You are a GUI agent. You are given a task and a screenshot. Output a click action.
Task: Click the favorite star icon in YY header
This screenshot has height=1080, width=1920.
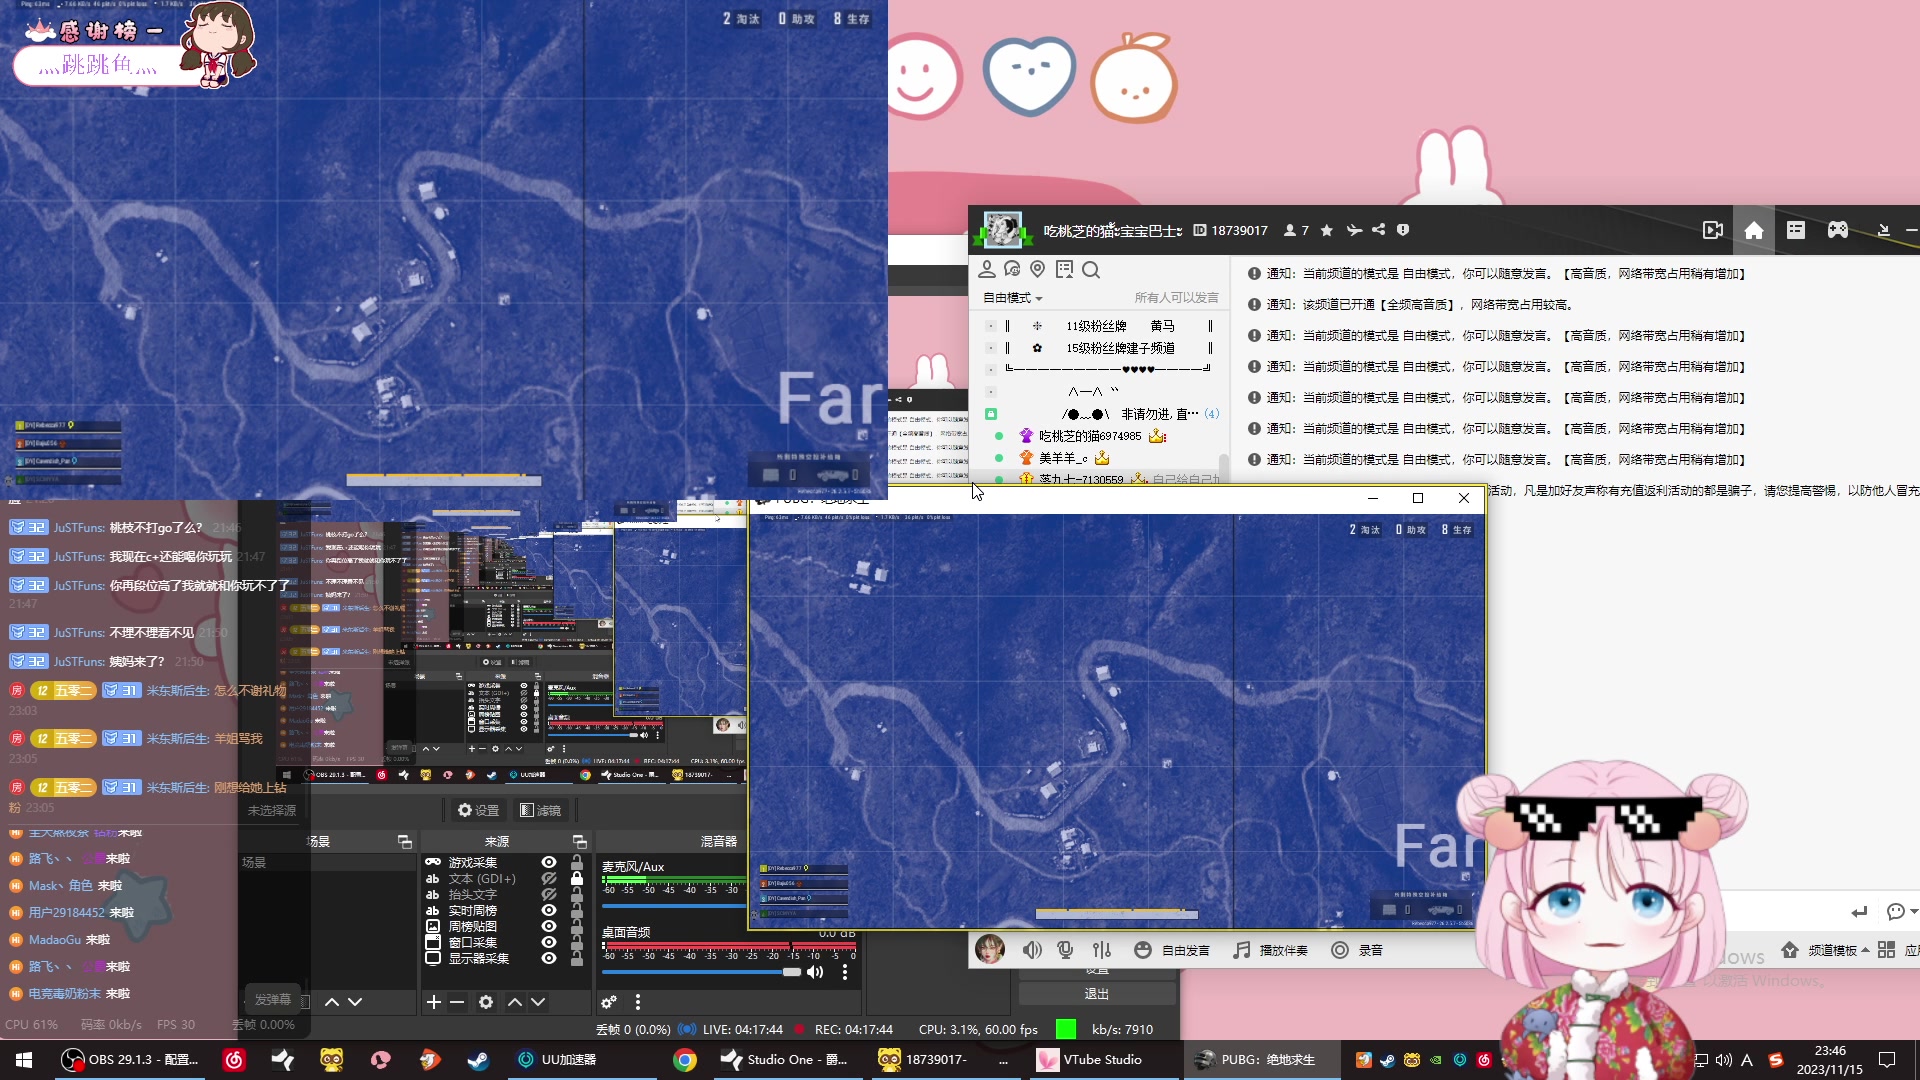(1327, 231)
